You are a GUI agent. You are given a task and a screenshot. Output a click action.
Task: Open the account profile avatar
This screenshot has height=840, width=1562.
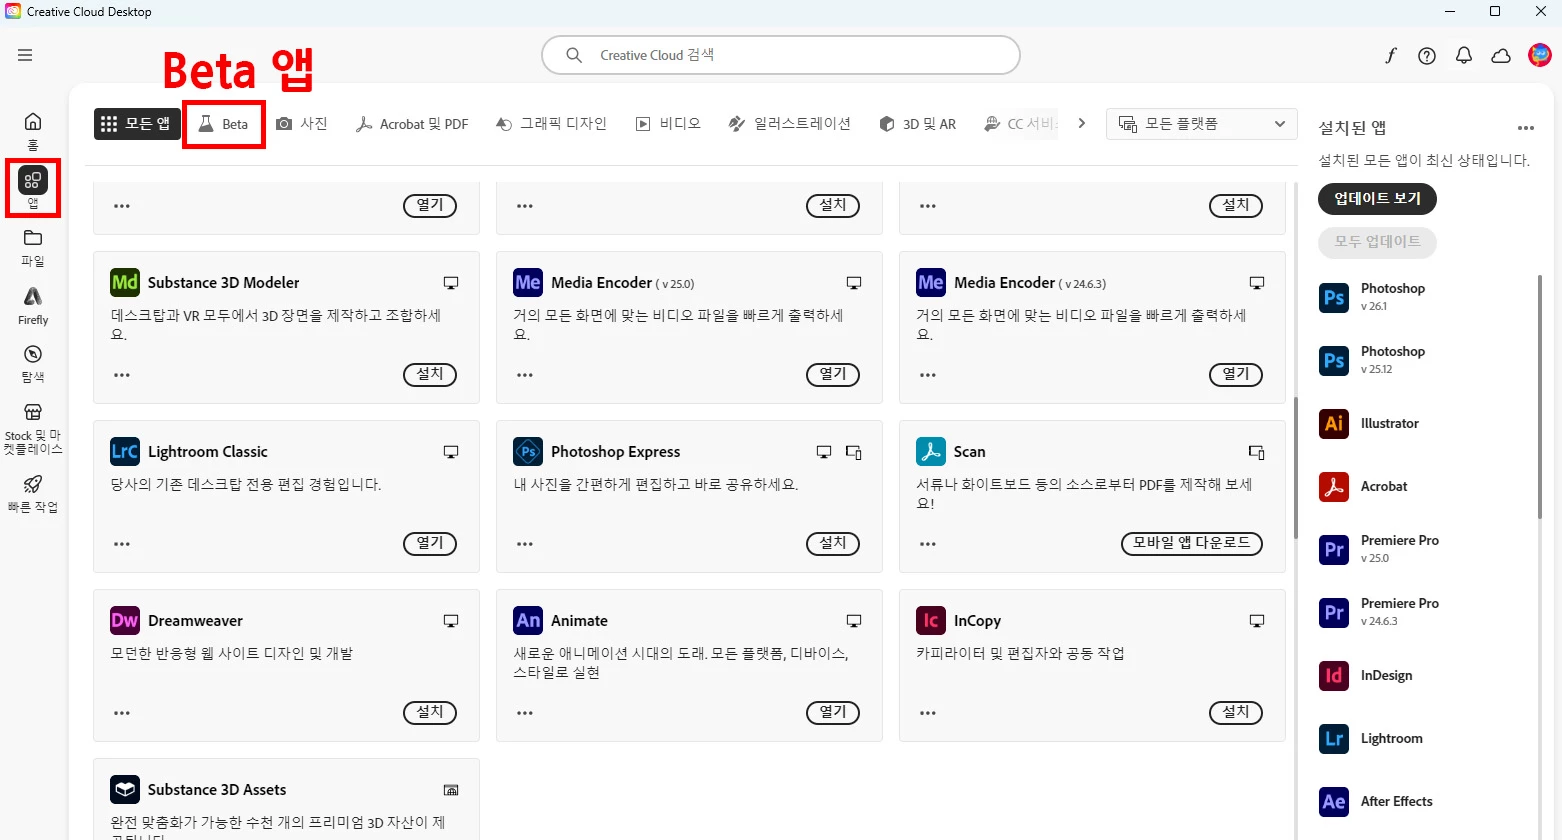[x=1540, y=55]
